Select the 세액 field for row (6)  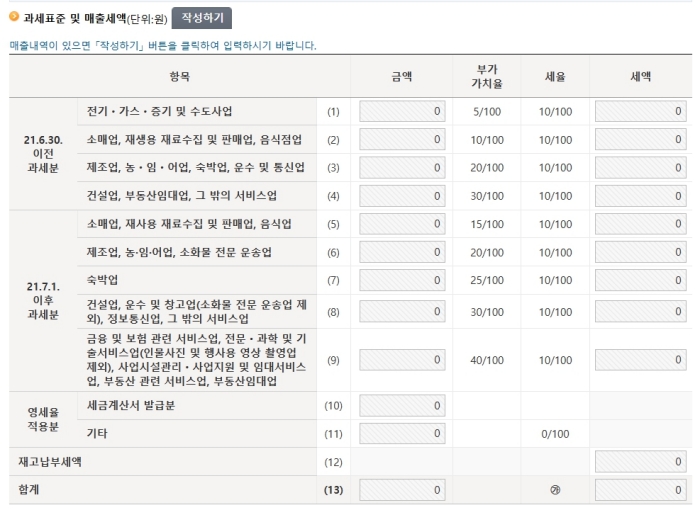[641, 252]
